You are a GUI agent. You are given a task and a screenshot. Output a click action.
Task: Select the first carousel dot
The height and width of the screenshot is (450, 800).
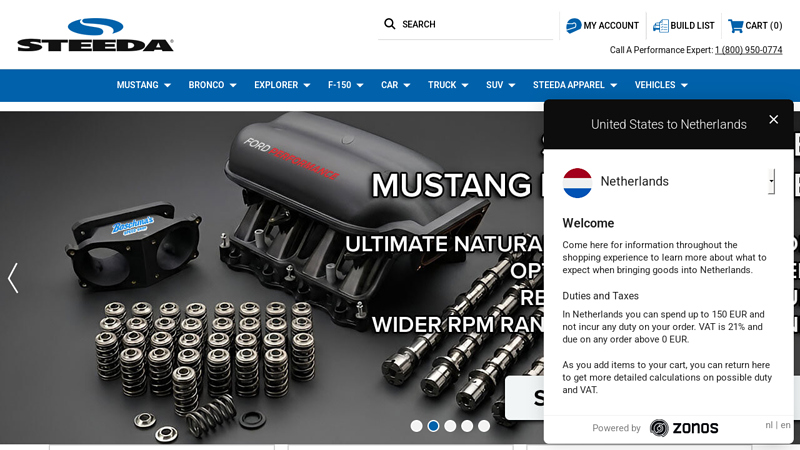[416, 426]
